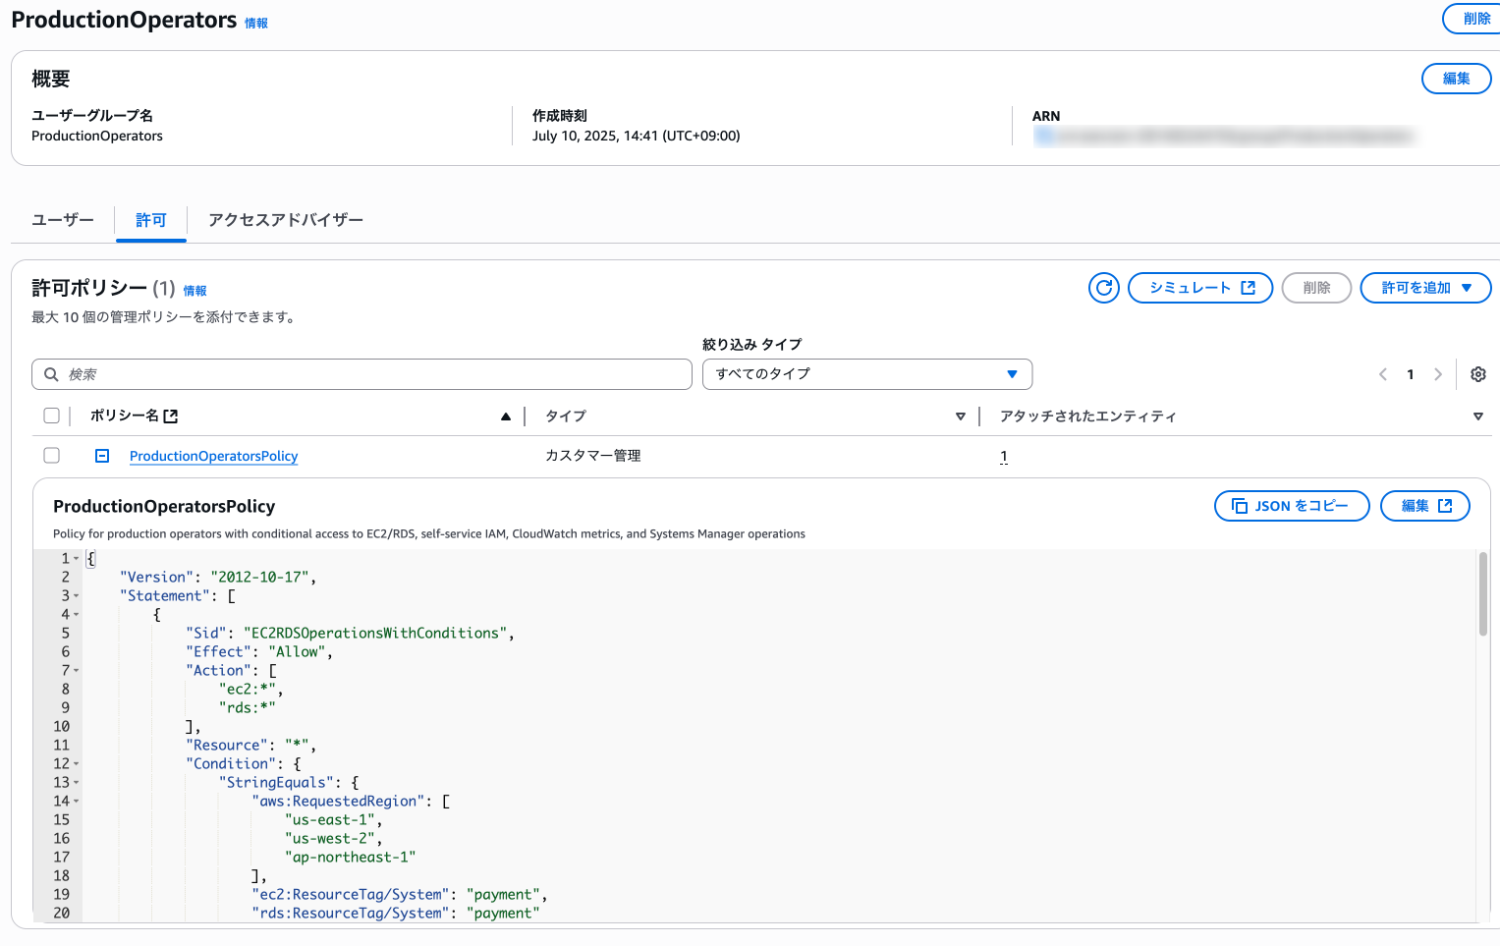1500x946 pixels.
Task: Fold JSON line 3 Statement array
Action: coord(76,596)
